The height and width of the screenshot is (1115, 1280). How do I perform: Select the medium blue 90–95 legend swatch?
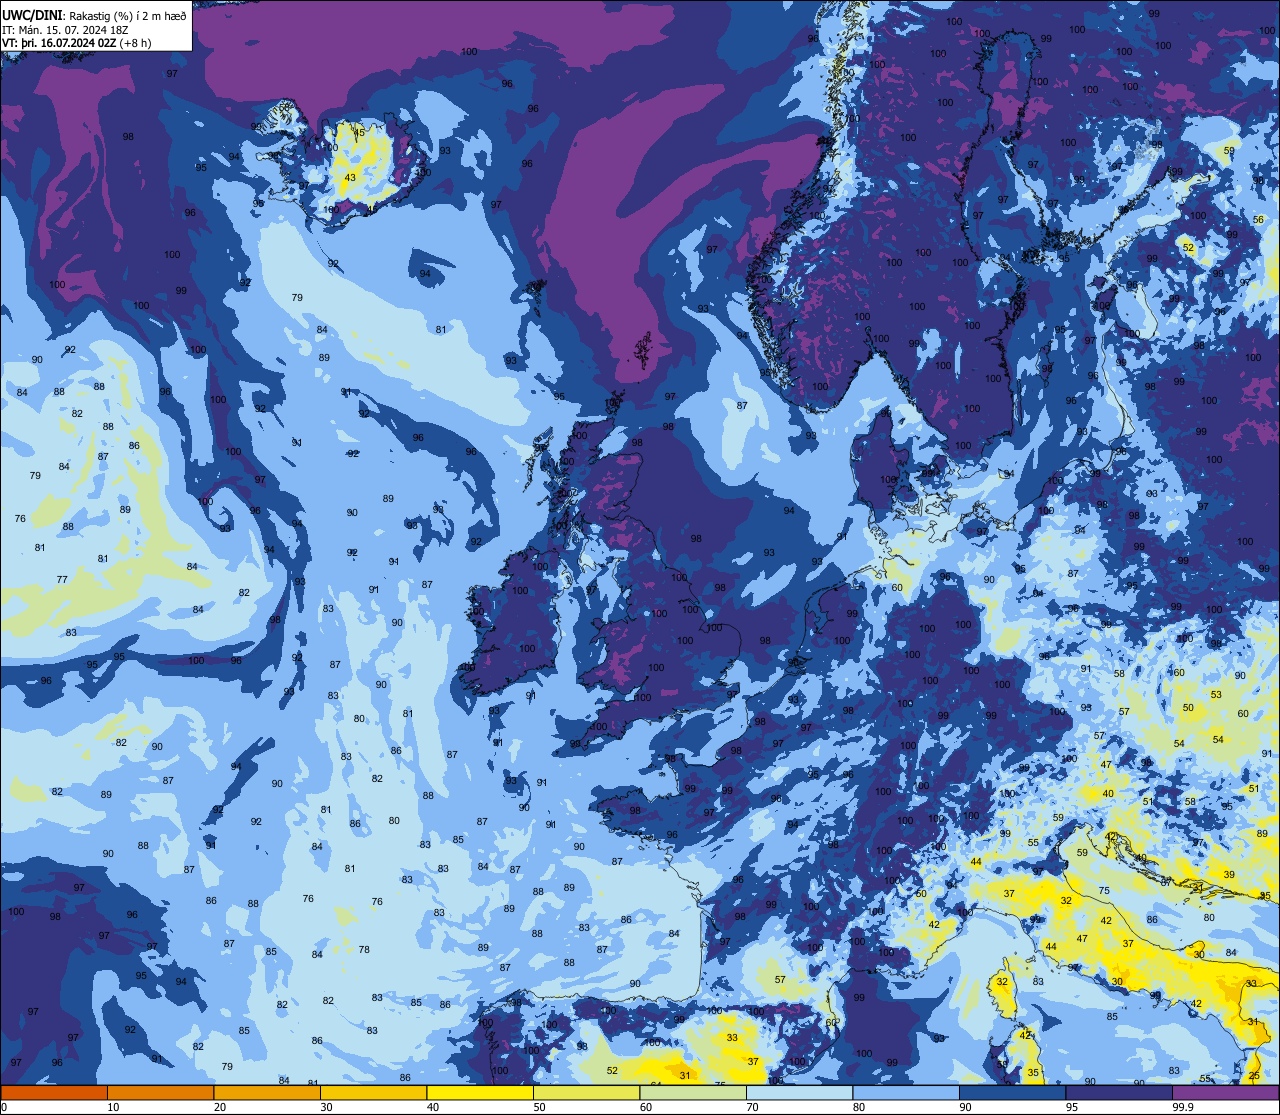[1012, 1092]
